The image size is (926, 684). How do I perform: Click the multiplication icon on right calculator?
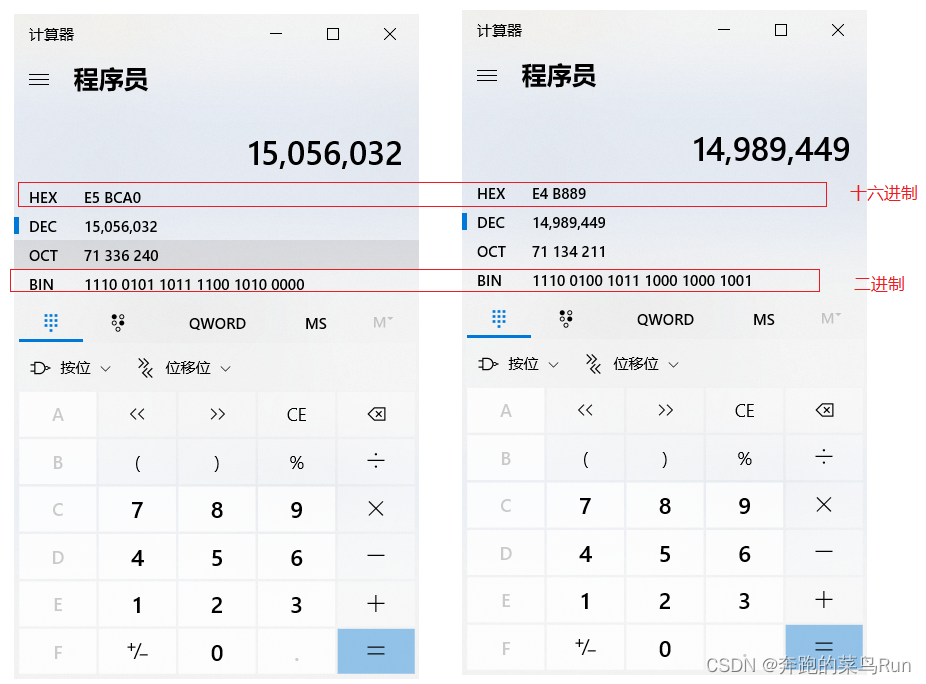tap(824, 505)
